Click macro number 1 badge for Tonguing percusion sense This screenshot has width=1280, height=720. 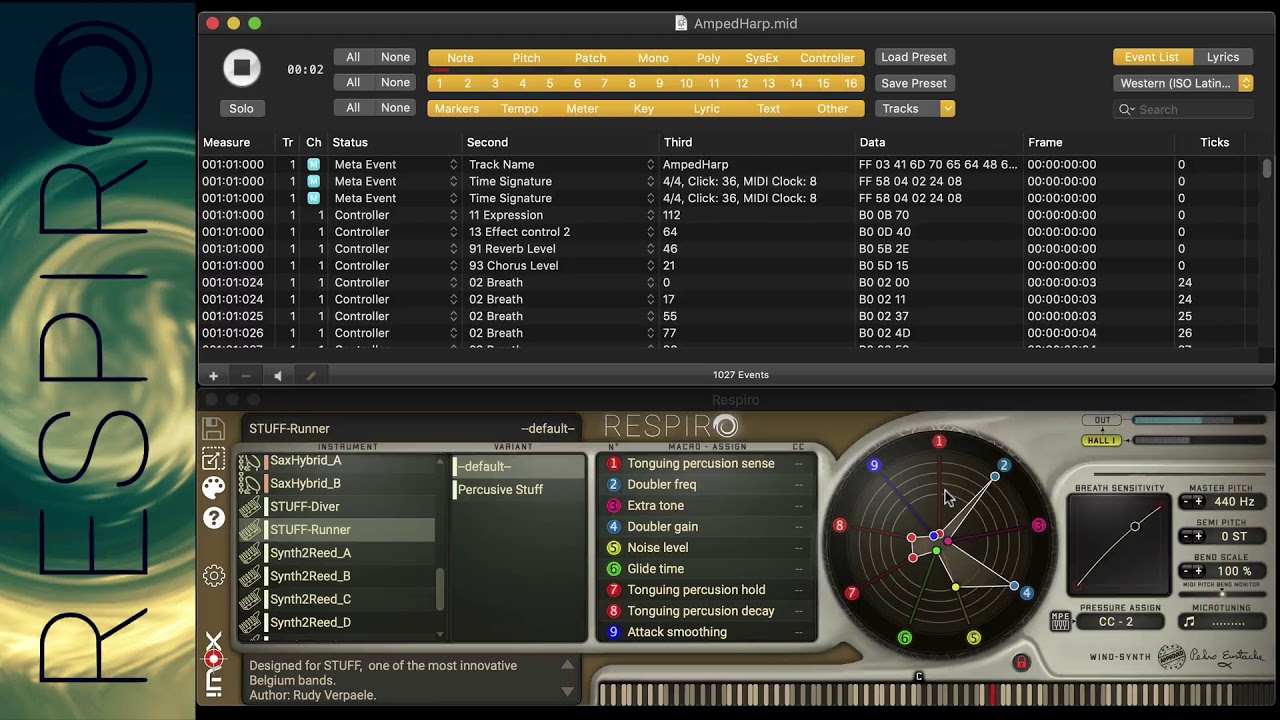[614, 464]
